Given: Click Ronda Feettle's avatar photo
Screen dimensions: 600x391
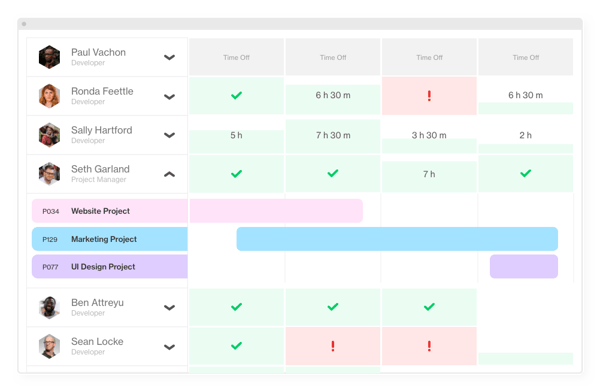Looking at the screenshot, I should (49, 96).
